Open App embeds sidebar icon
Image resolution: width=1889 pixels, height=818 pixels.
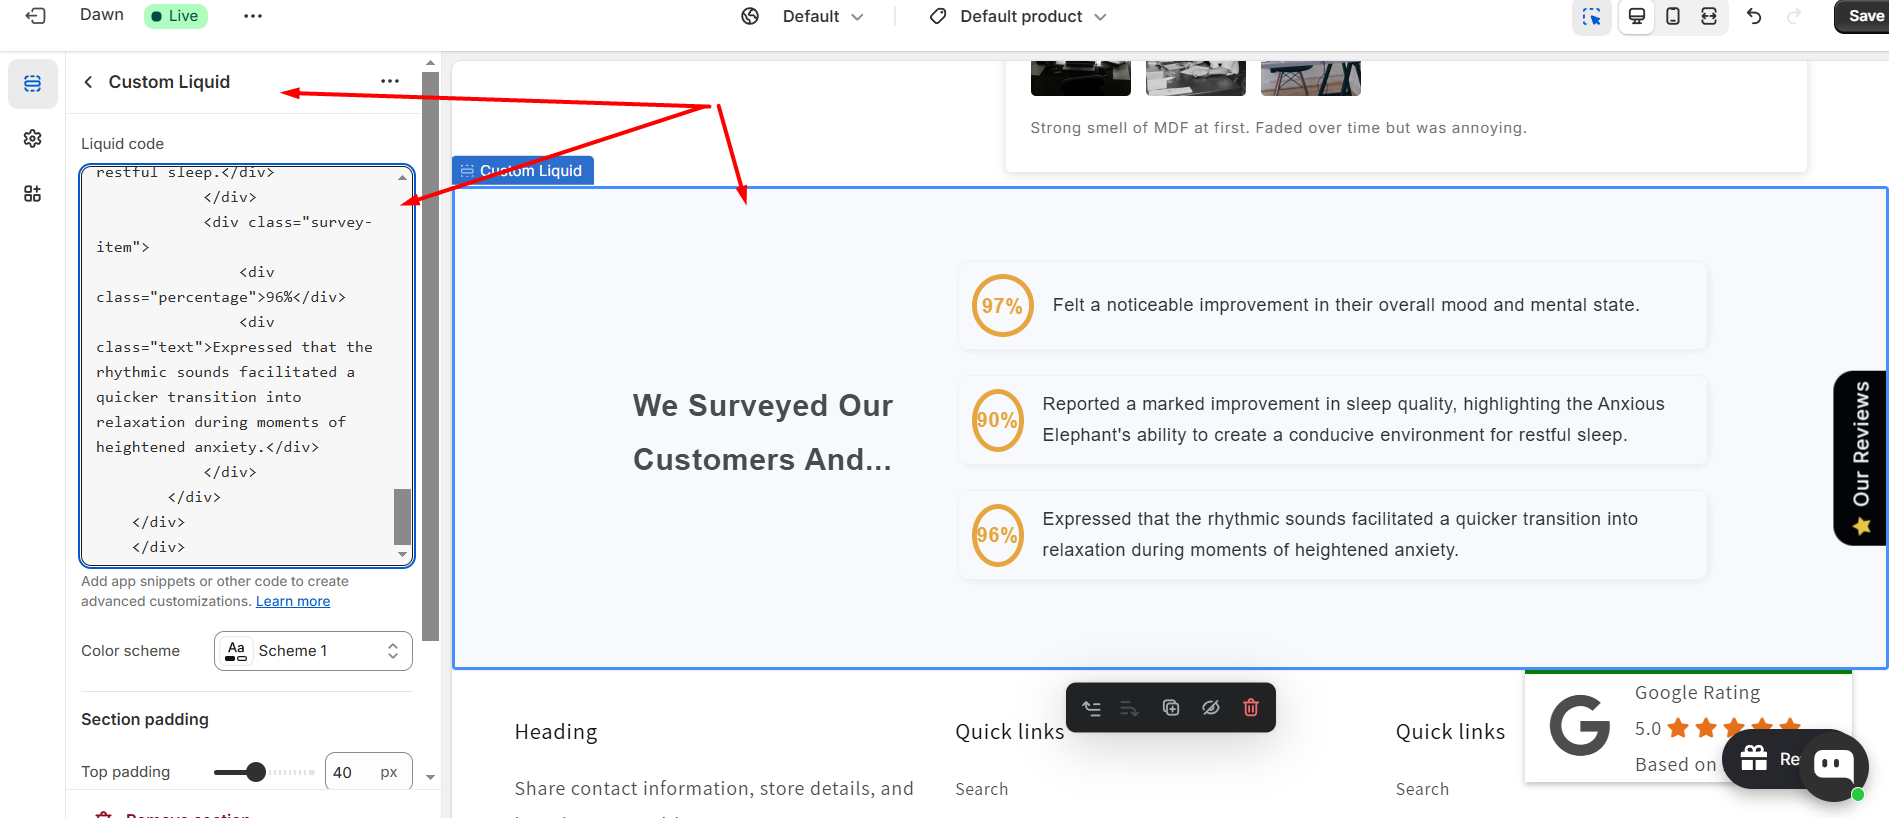point(32,193)
